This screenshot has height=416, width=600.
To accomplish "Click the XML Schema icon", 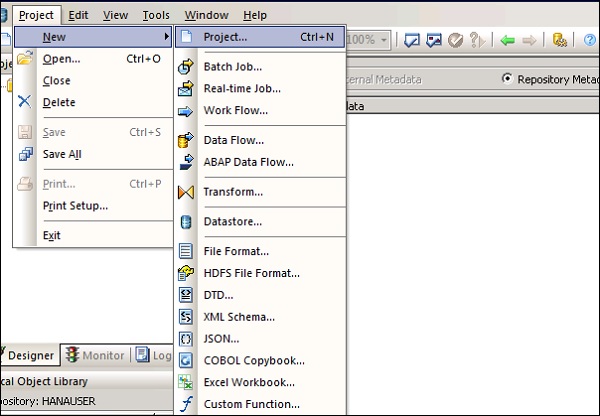I will click(185, 317).
